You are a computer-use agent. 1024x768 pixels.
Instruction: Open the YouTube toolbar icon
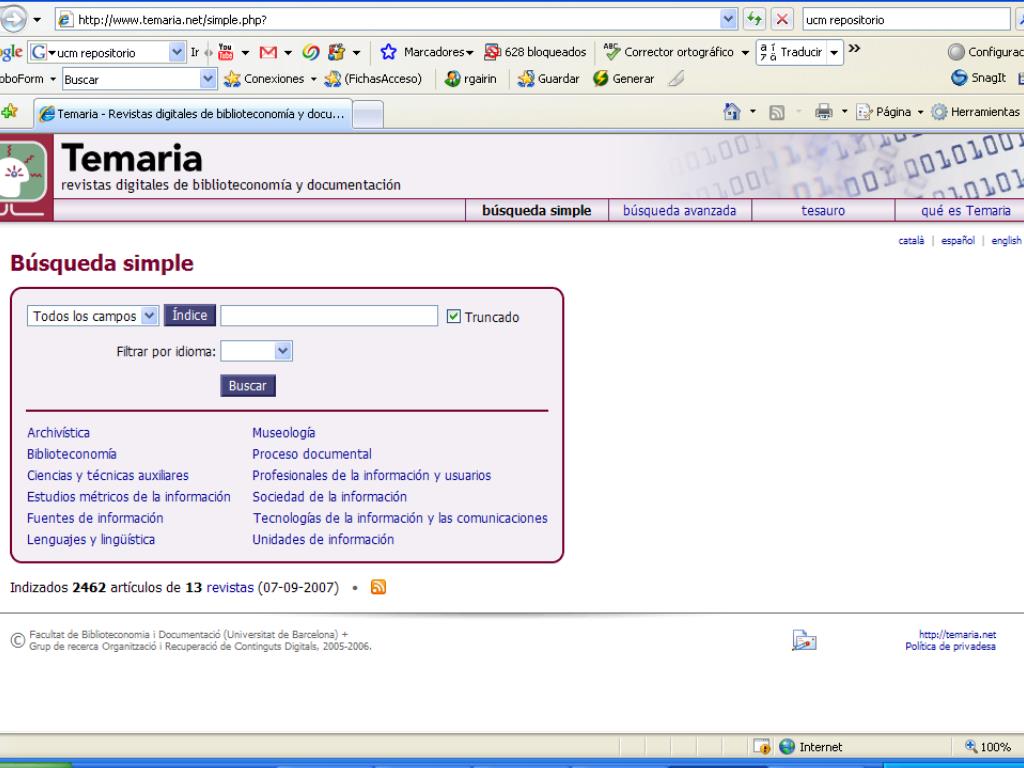coord(226,52)
